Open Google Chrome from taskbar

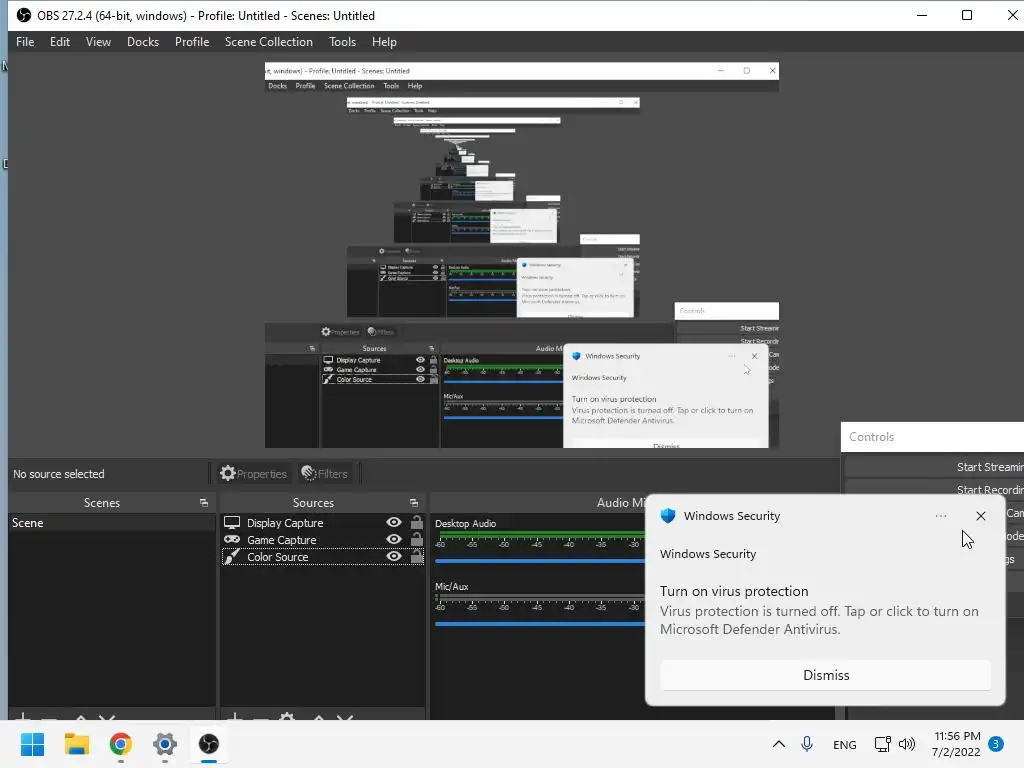click(121, 744)
